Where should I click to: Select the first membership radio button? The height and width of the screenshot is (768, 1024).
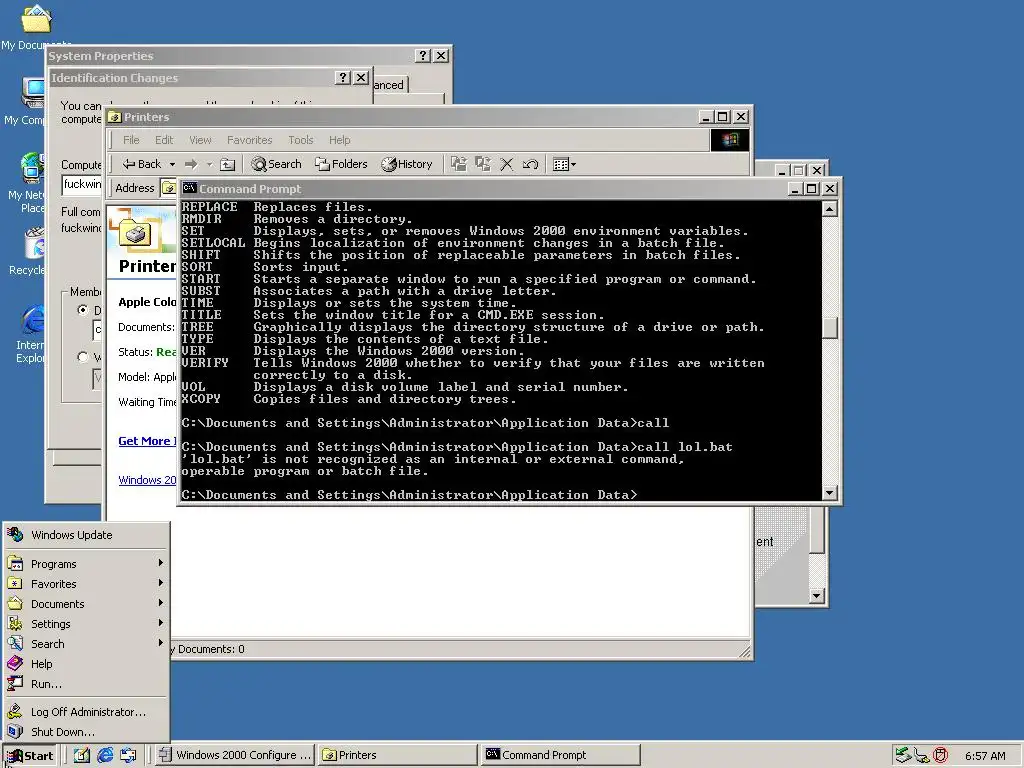click(x=83, y=310)
